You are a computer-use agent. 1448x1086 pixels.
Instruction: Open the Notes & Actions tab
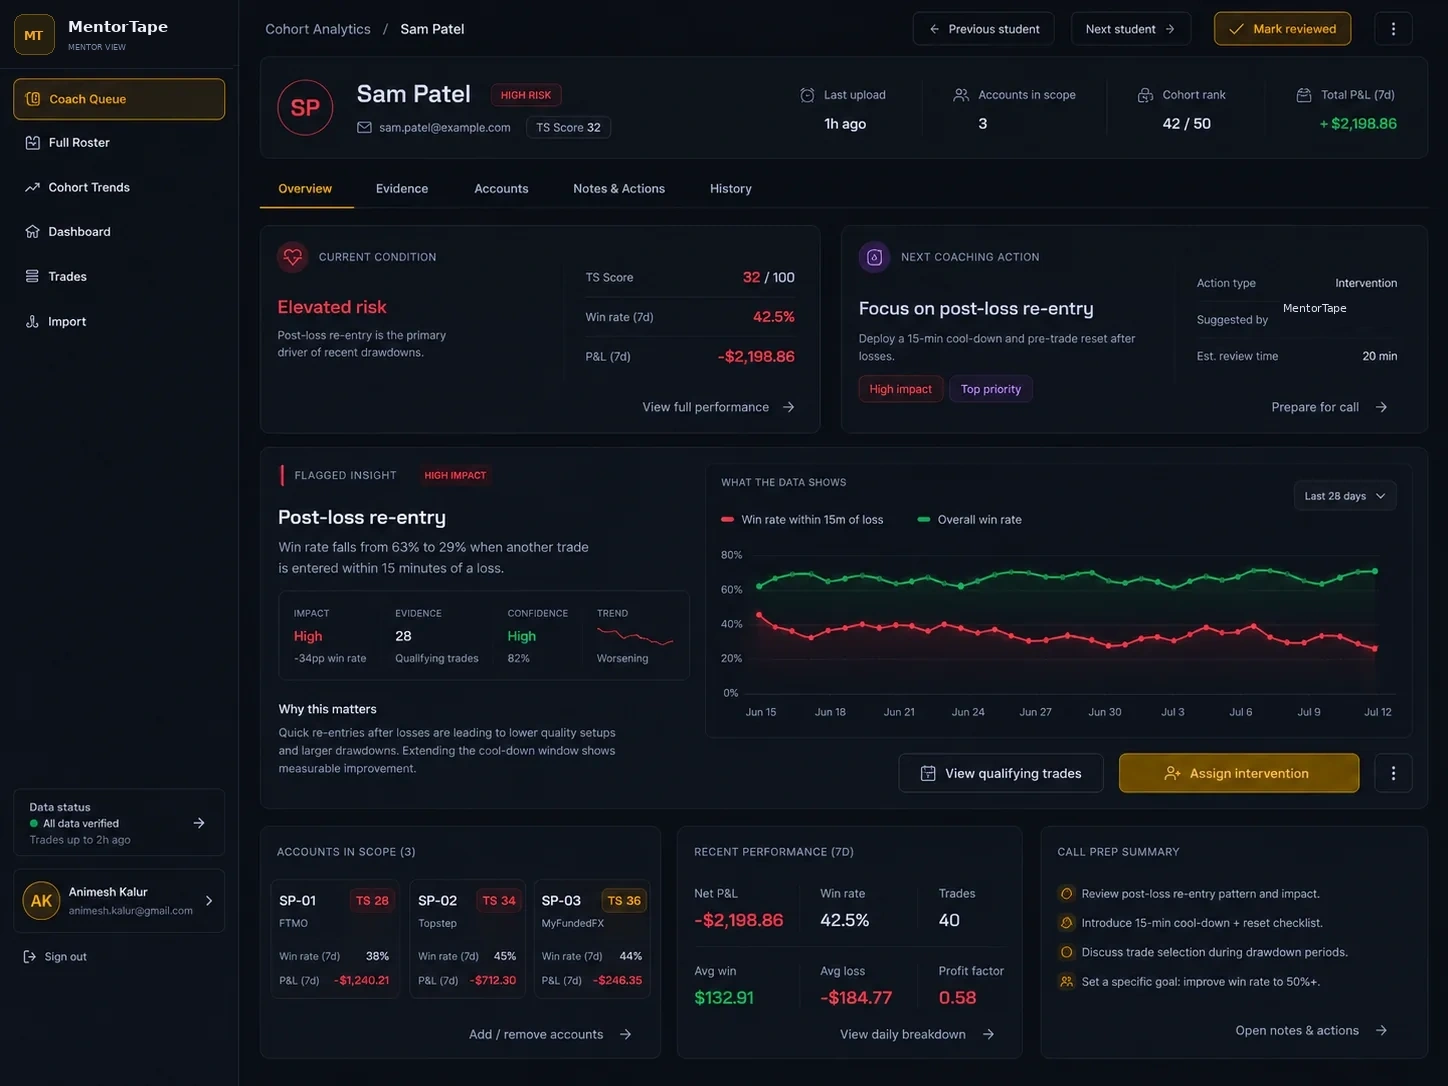(619, 188)
